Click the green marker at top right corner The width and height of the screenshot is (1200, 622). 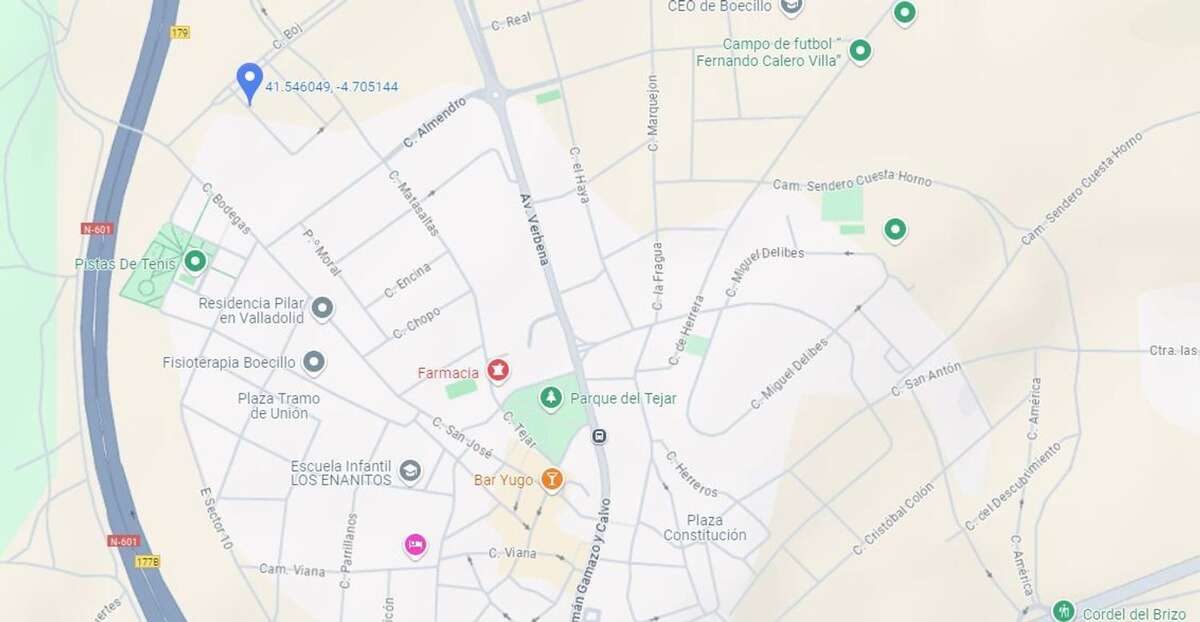pyautogui.click(x=904, y=14)
